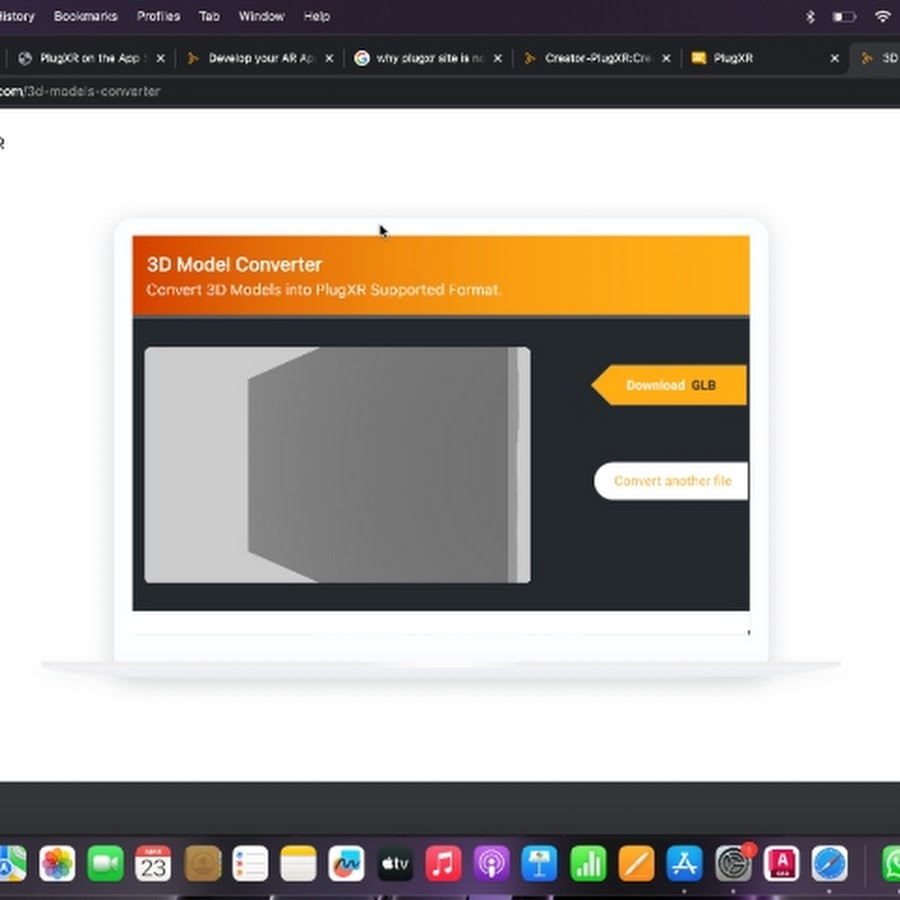Launch Podcasts from the Dock
This screenshot has height=900, width=900.
491,863
